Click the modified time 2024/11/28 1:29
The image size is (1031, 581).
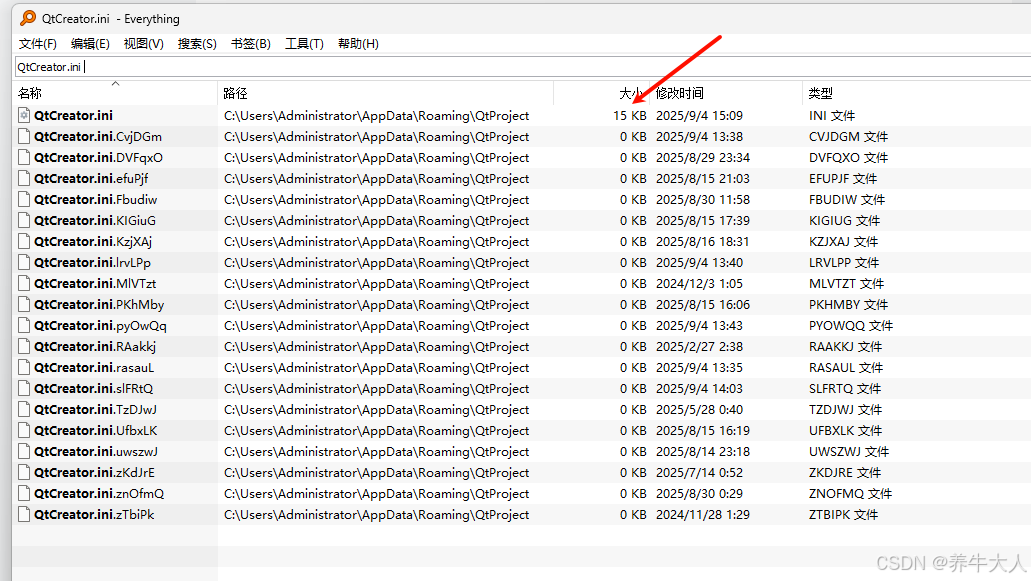point(703,515)
